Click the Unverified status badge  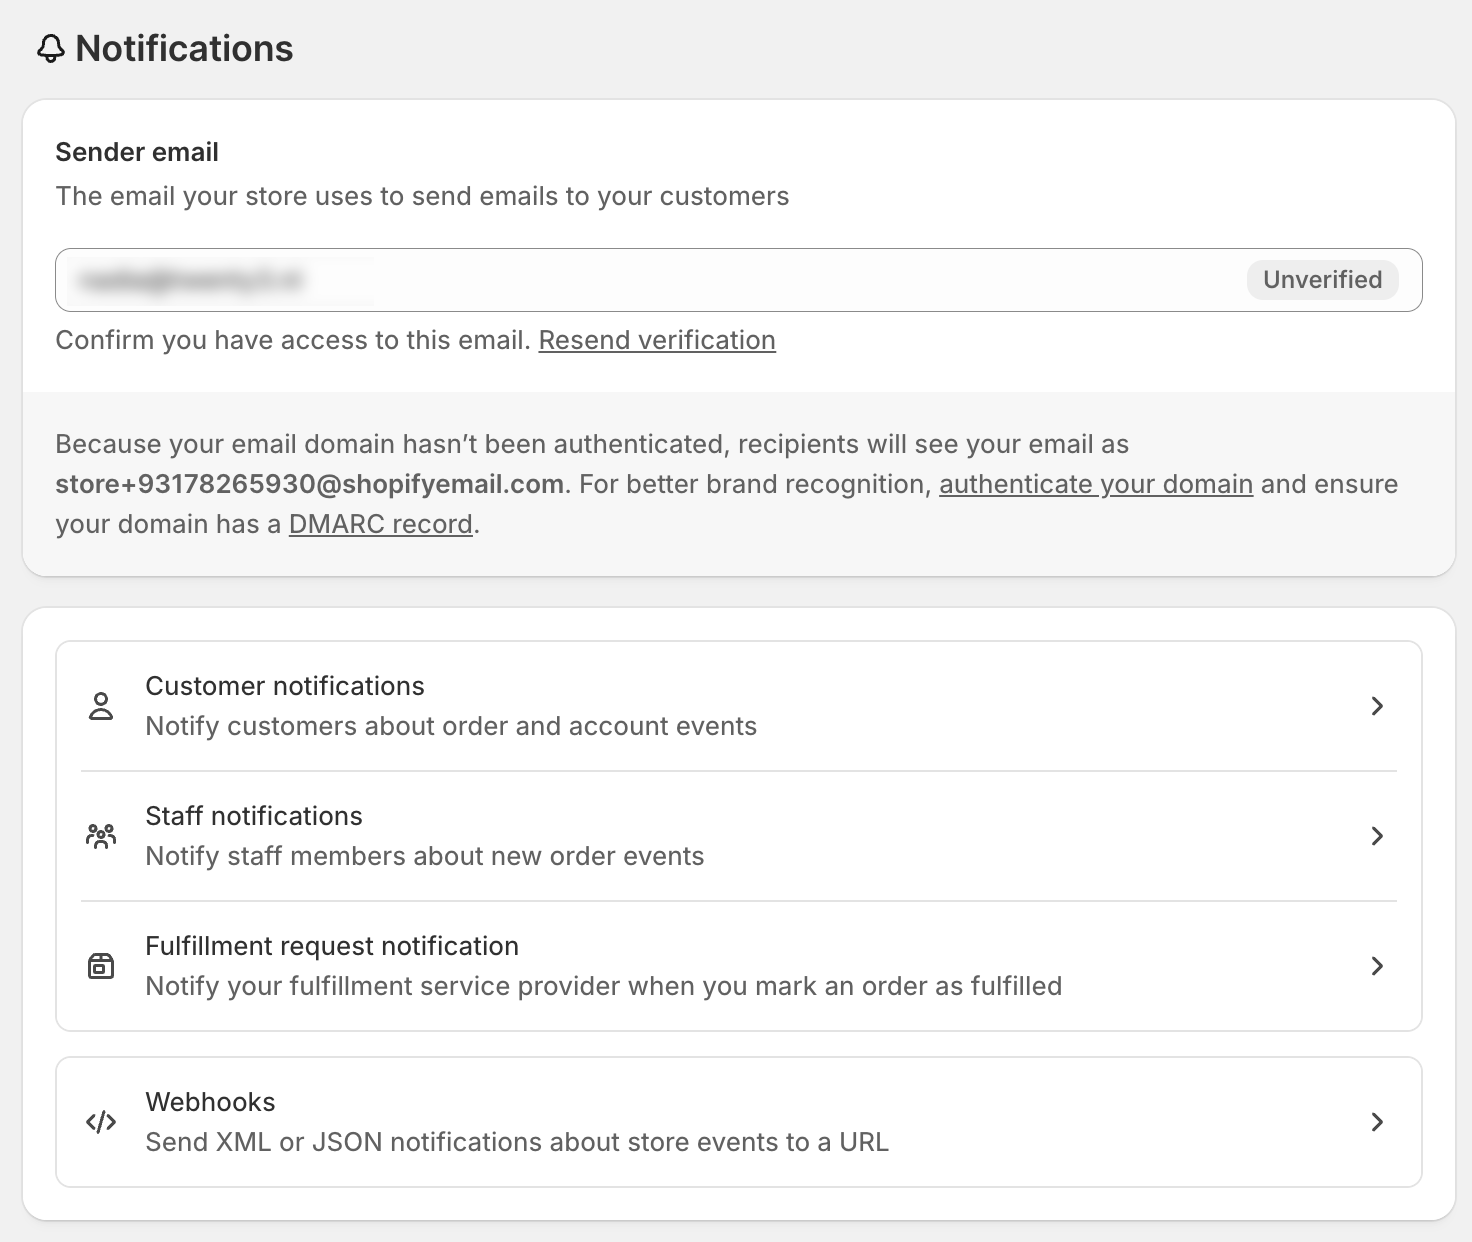click(x=1322, y=280)
